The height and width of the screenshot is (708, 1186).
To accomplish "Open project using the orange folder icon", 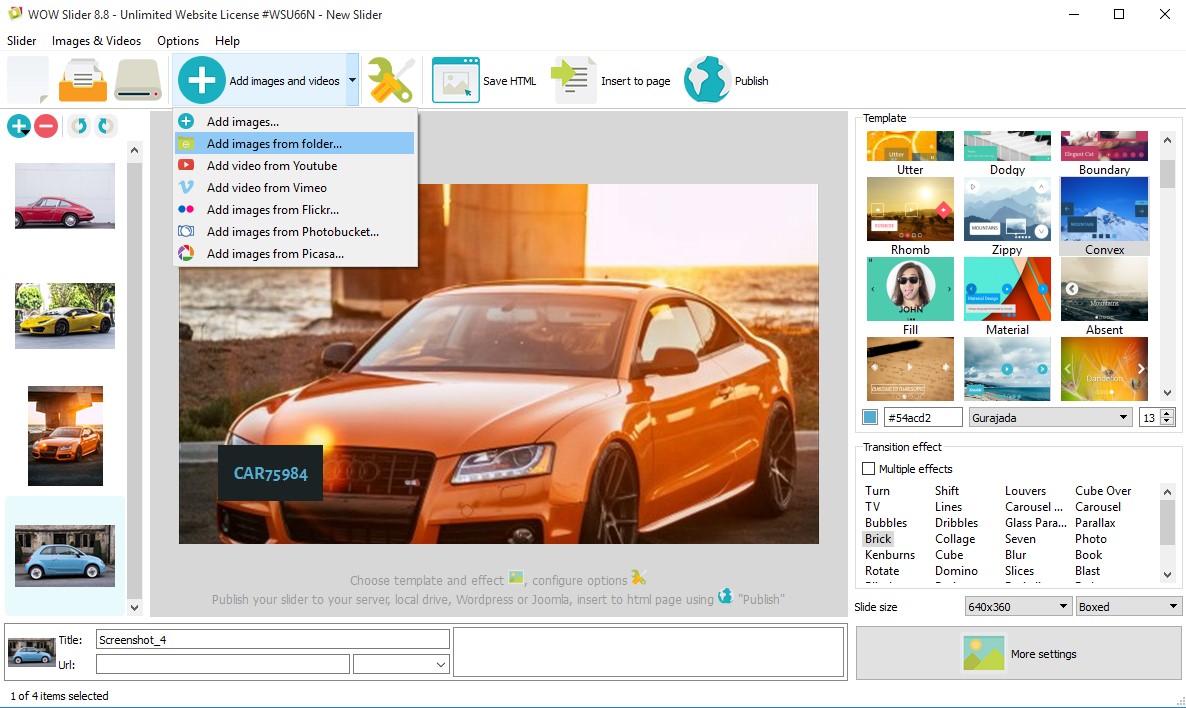I will pyautogui.click(x=82, y=80).
